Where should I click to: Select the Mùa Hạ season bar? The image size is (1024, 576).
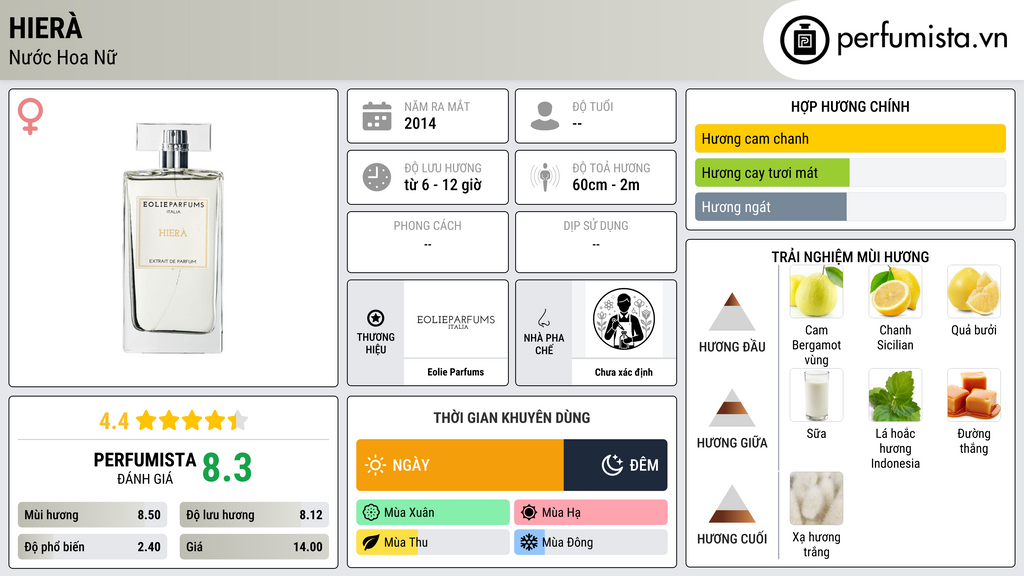(590, 513)
